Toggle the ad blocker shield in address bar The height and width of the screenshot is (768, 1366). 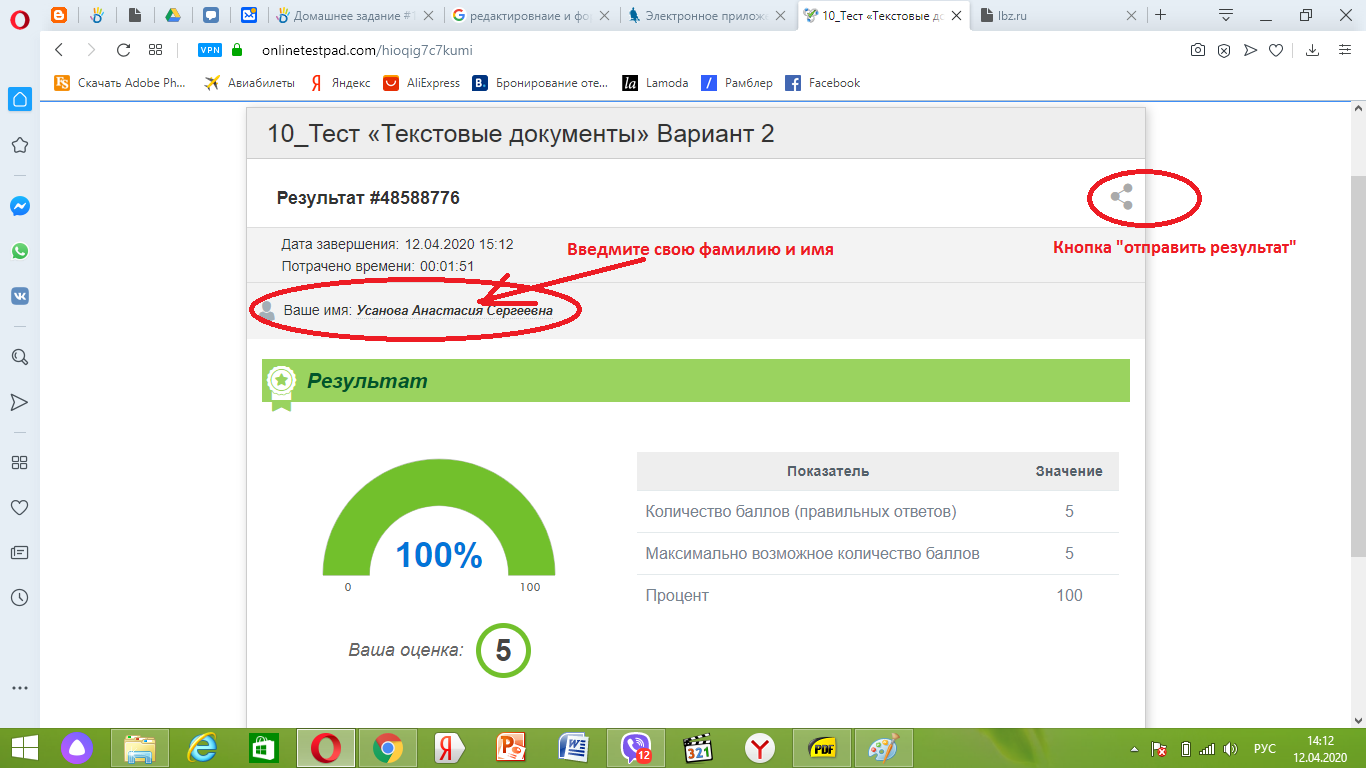click(x=1224, y=48)
